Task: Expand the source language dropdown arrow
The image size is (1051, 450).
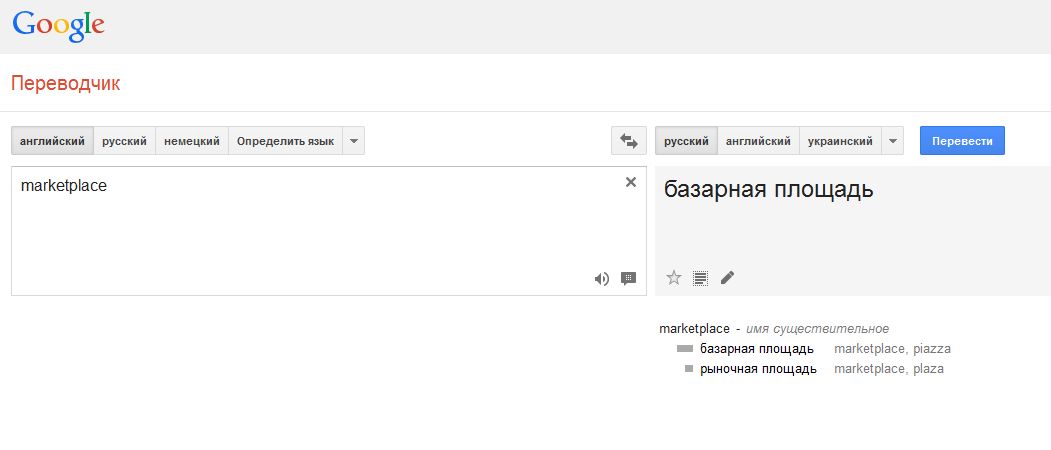Action: [353, 141]
